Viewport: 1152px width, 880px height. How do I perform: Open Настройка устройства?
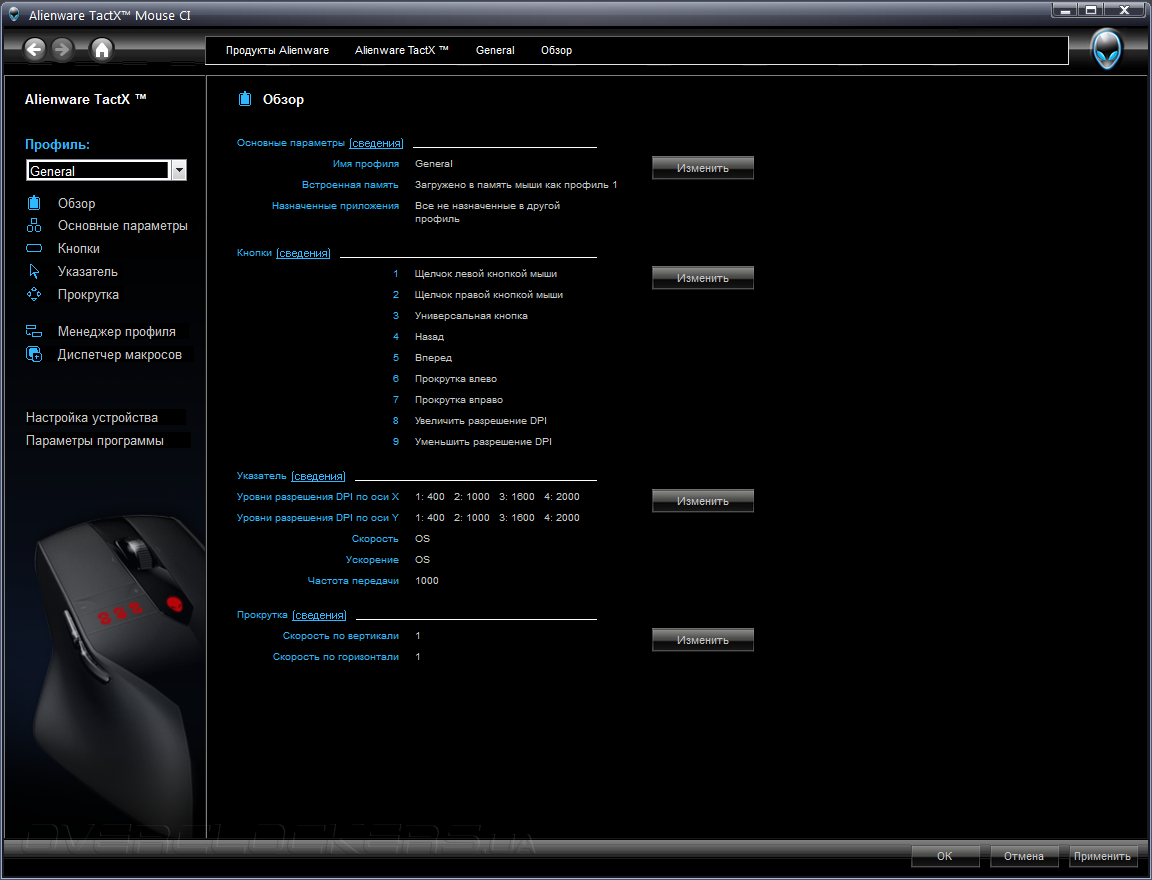92,417
